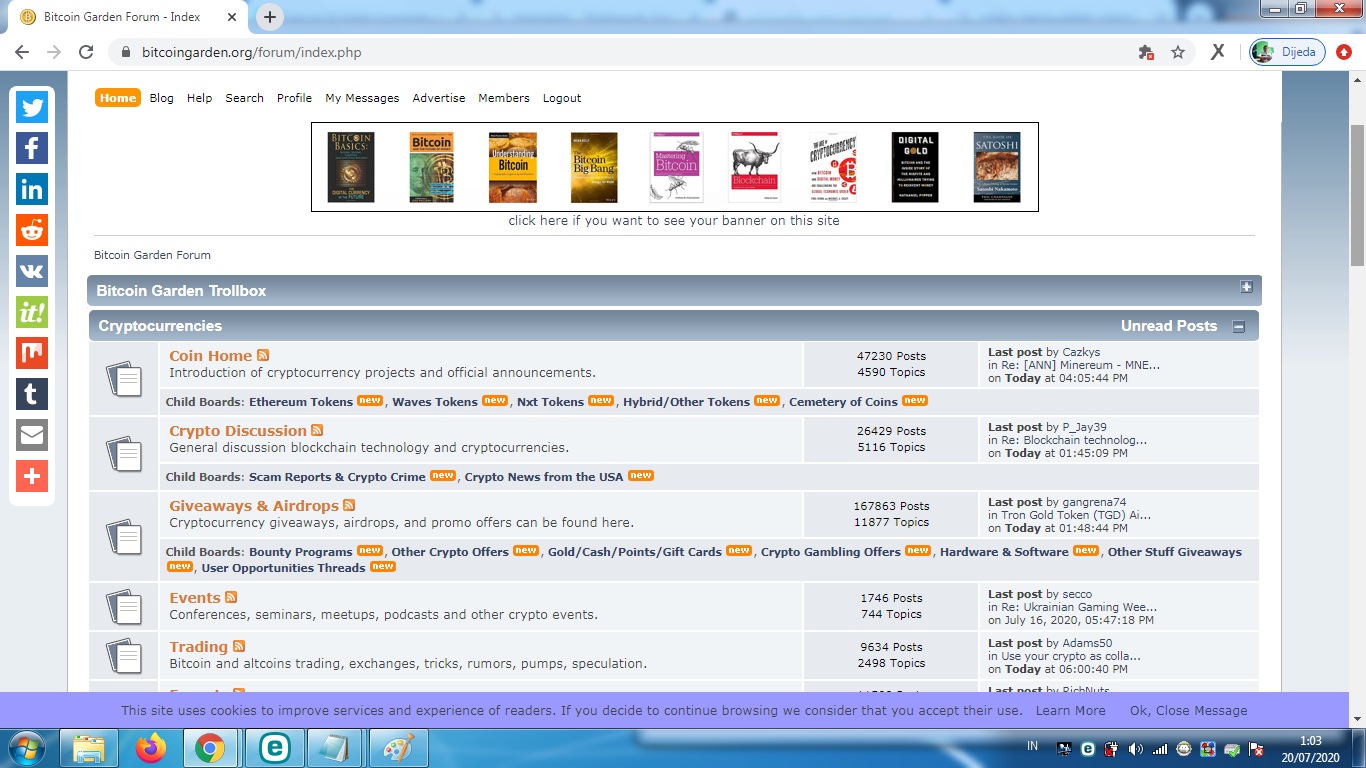Click the Events board status icon
1366x768 pixels.
124,606
